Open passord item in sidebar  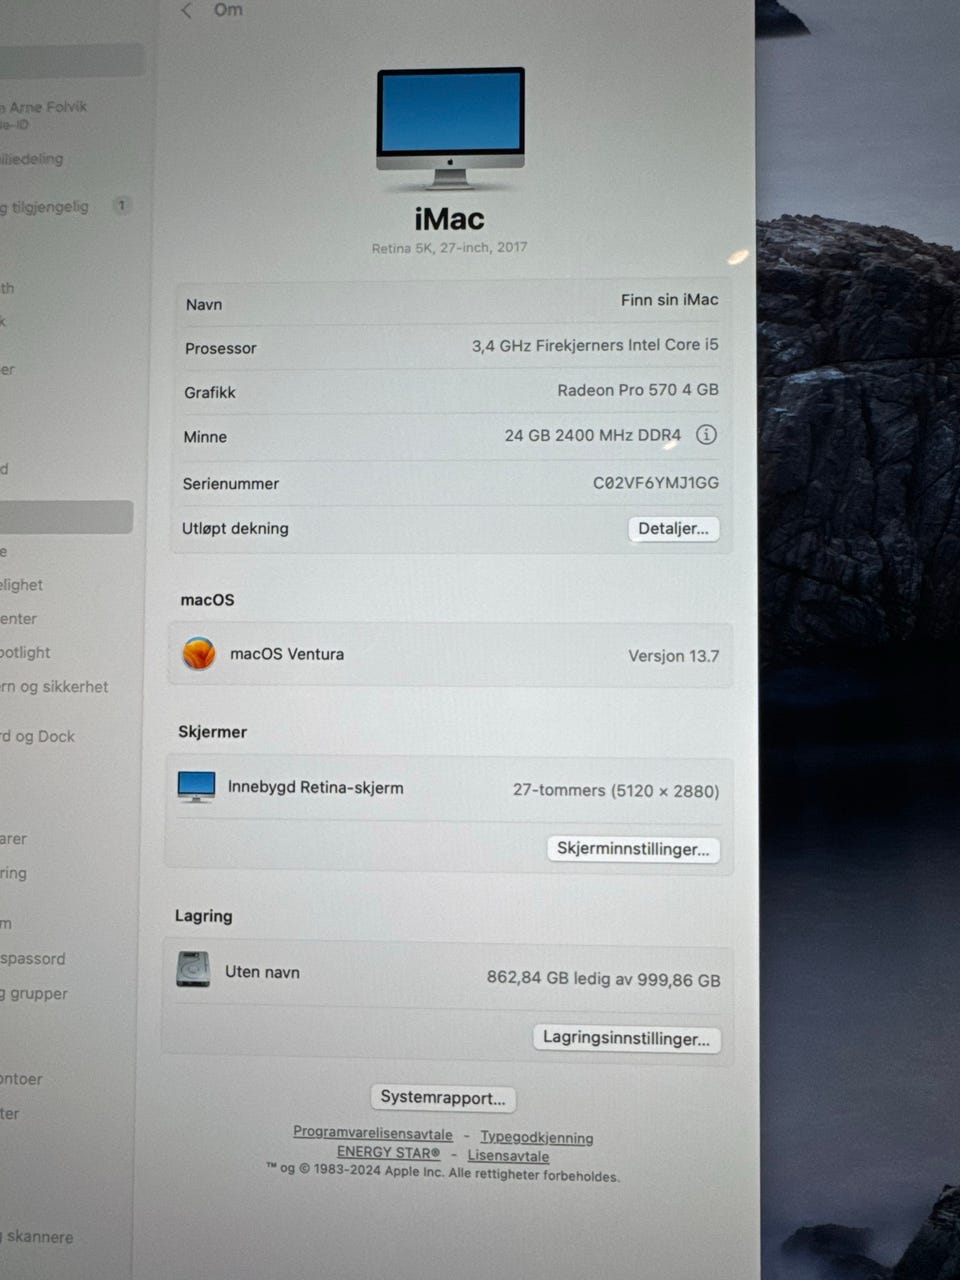click(x=33, y=958)
